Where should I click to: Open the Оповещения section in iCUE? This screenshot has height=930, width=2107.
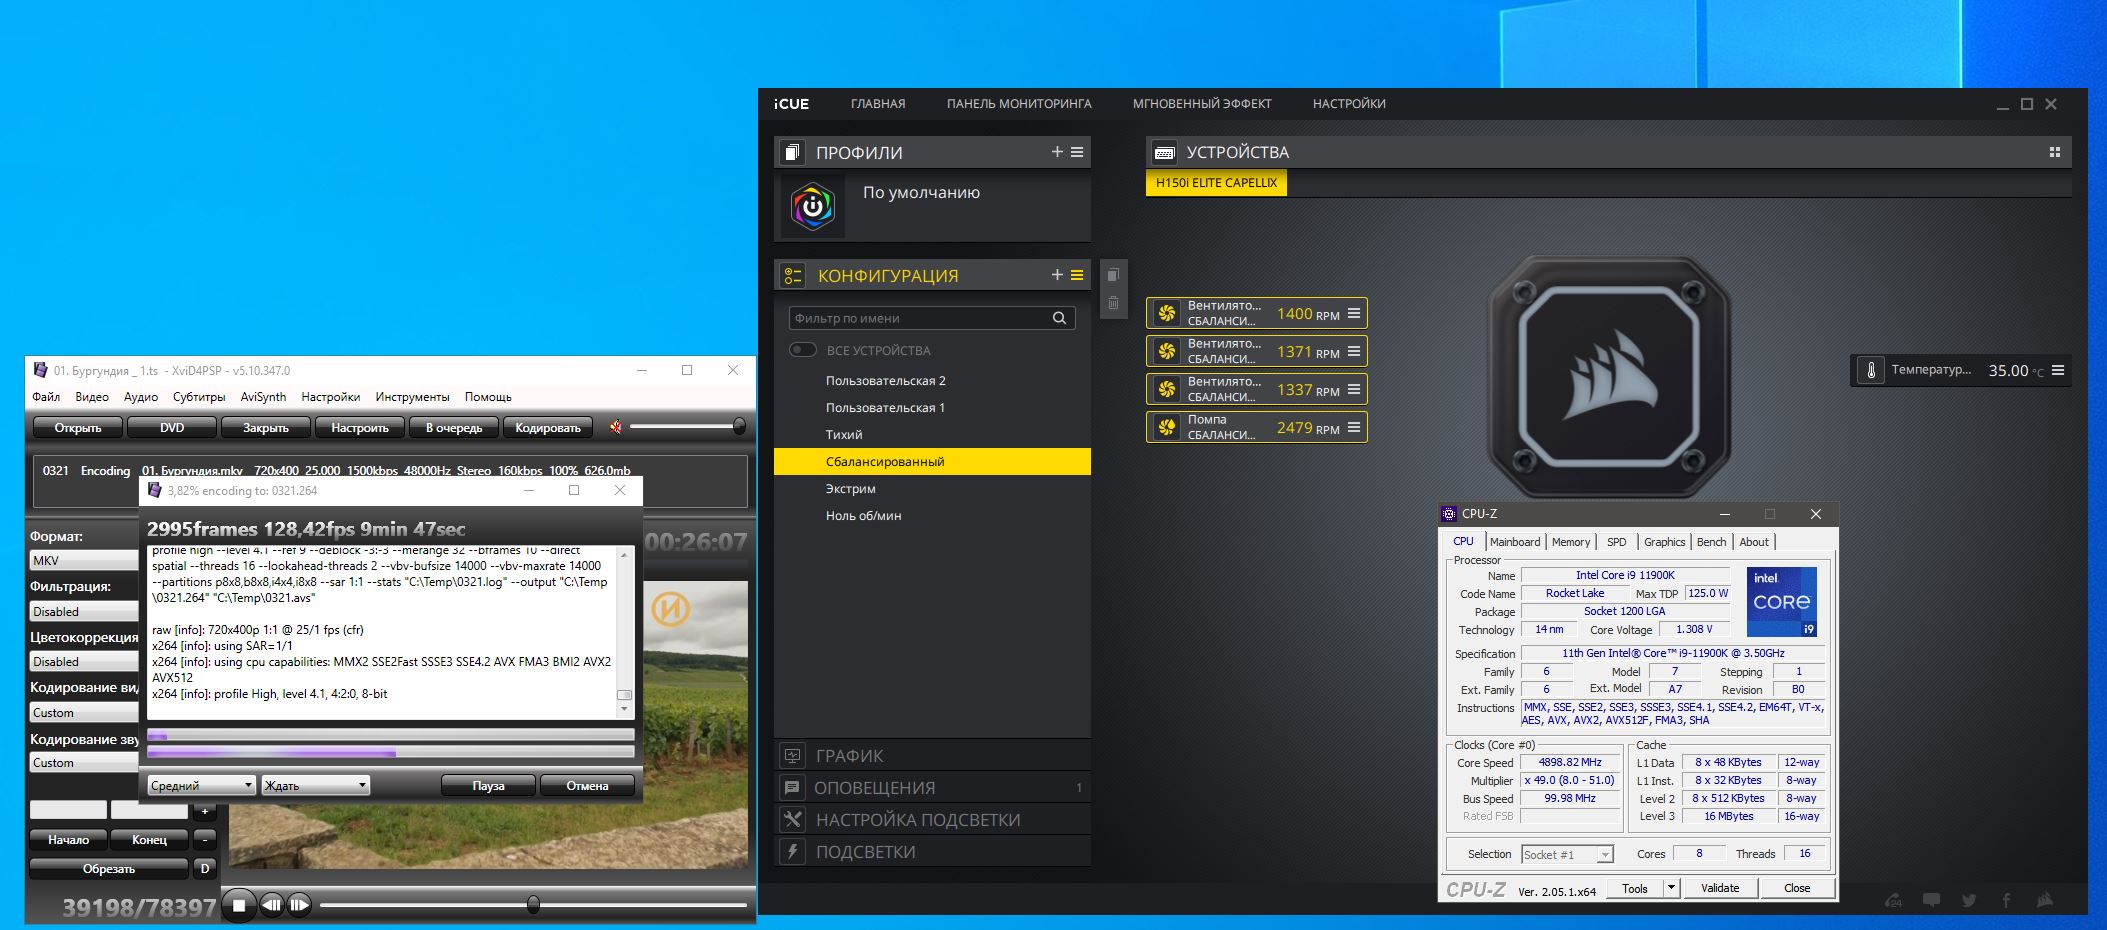(932, 788)
